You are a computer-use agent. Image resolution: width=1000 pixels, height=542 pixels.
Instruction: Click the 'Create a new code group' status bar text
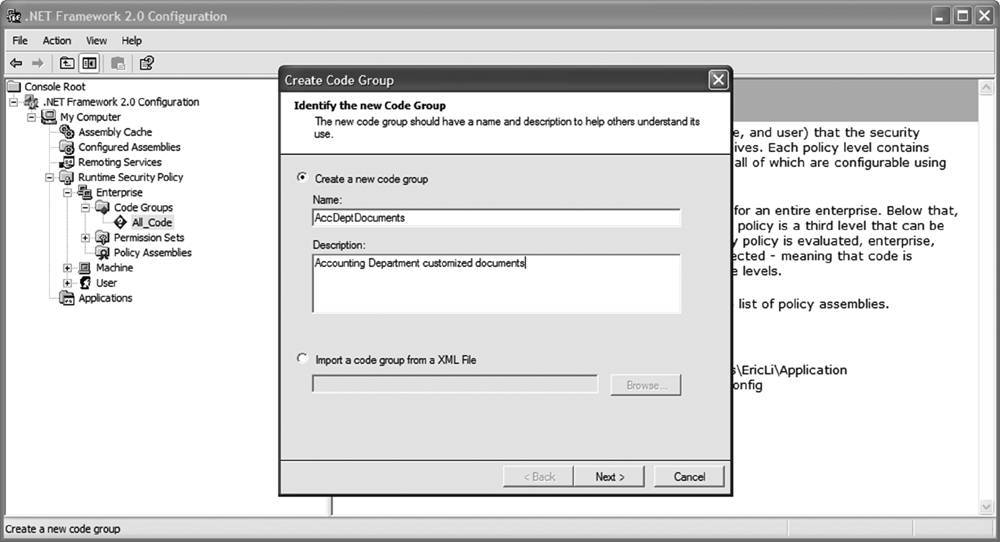coord(62,529)
